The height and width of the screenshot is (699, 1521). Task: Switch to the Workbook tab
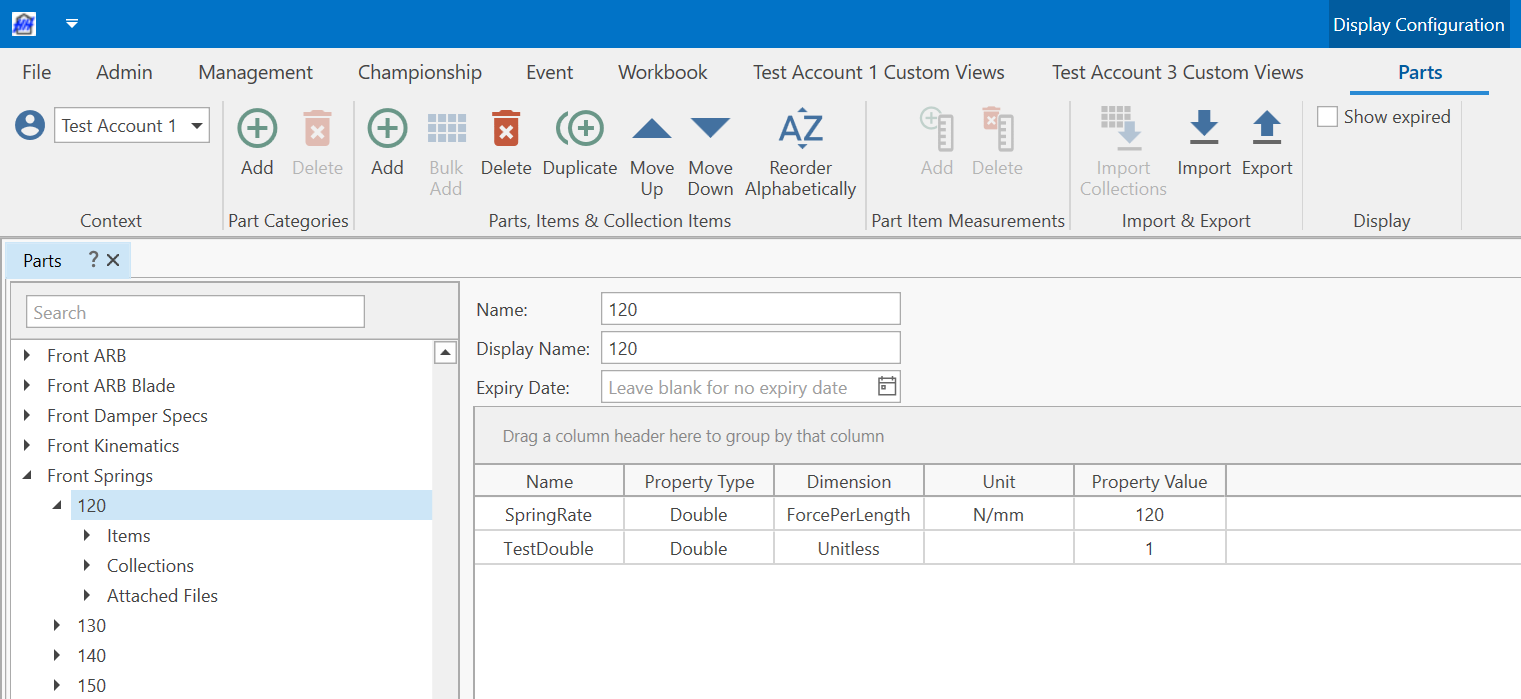pos(662,72)
